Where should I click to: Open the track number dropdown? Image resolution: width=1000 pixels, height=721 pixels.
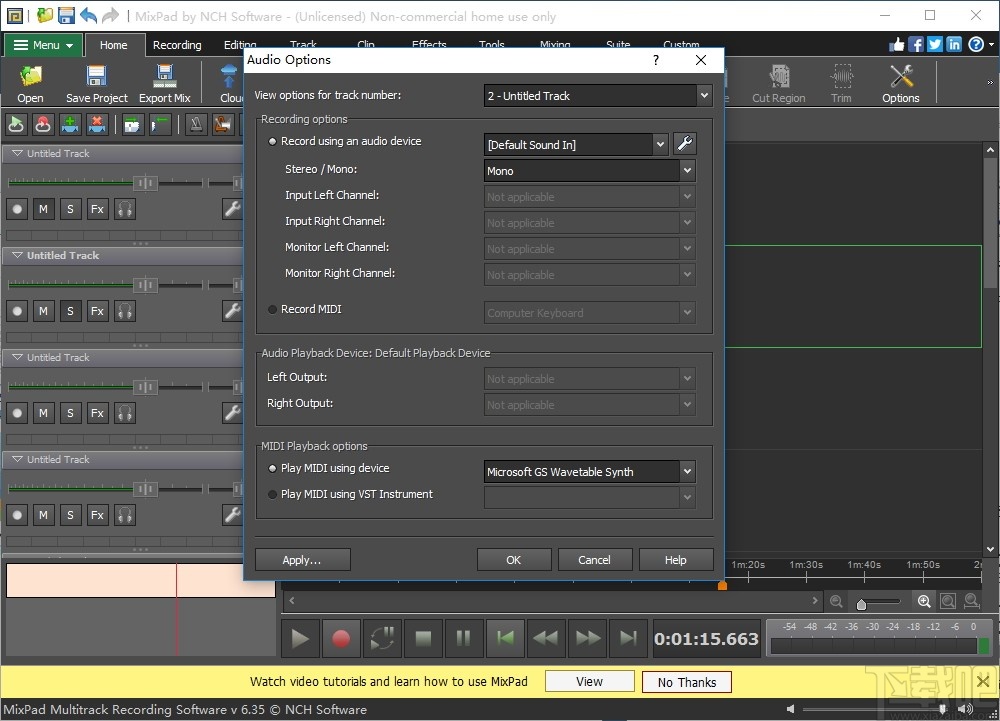point(704,96)
